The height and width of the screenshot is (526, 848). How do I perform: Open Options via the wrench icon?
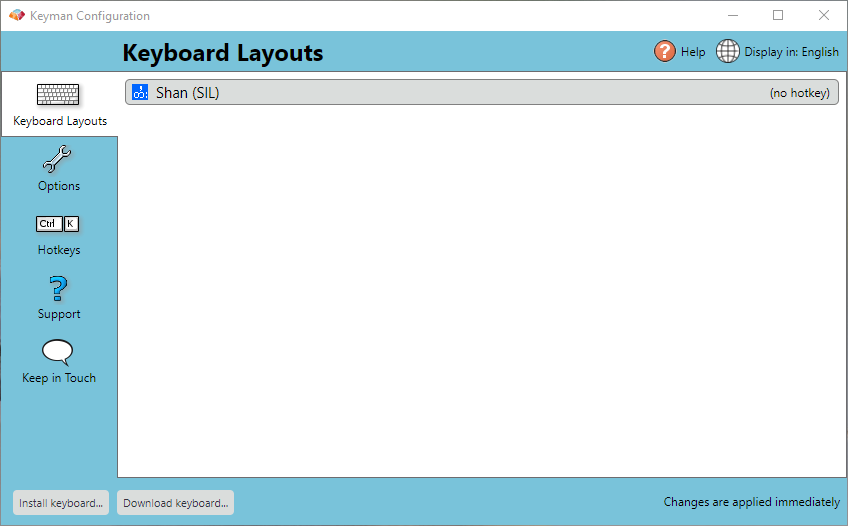[57, 159]
